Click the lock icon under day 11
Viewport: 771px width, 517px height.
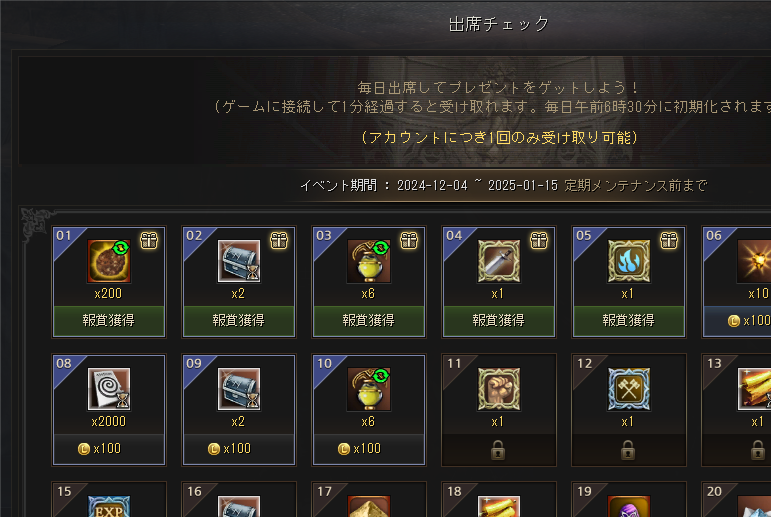click(498, 450)
